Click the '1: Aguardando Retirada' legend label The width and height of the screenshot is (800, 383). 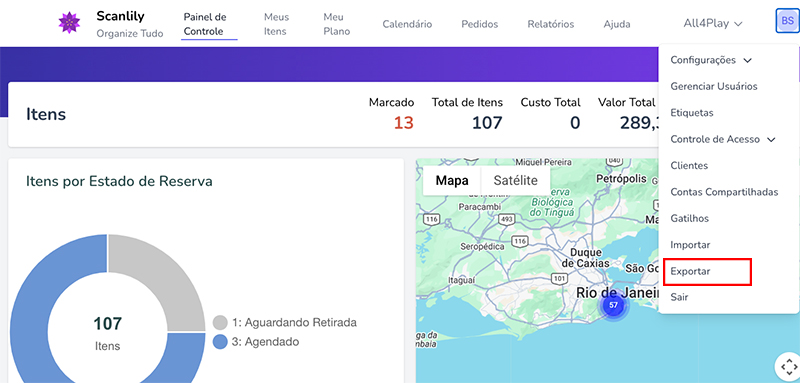click(x=294, y=323)
